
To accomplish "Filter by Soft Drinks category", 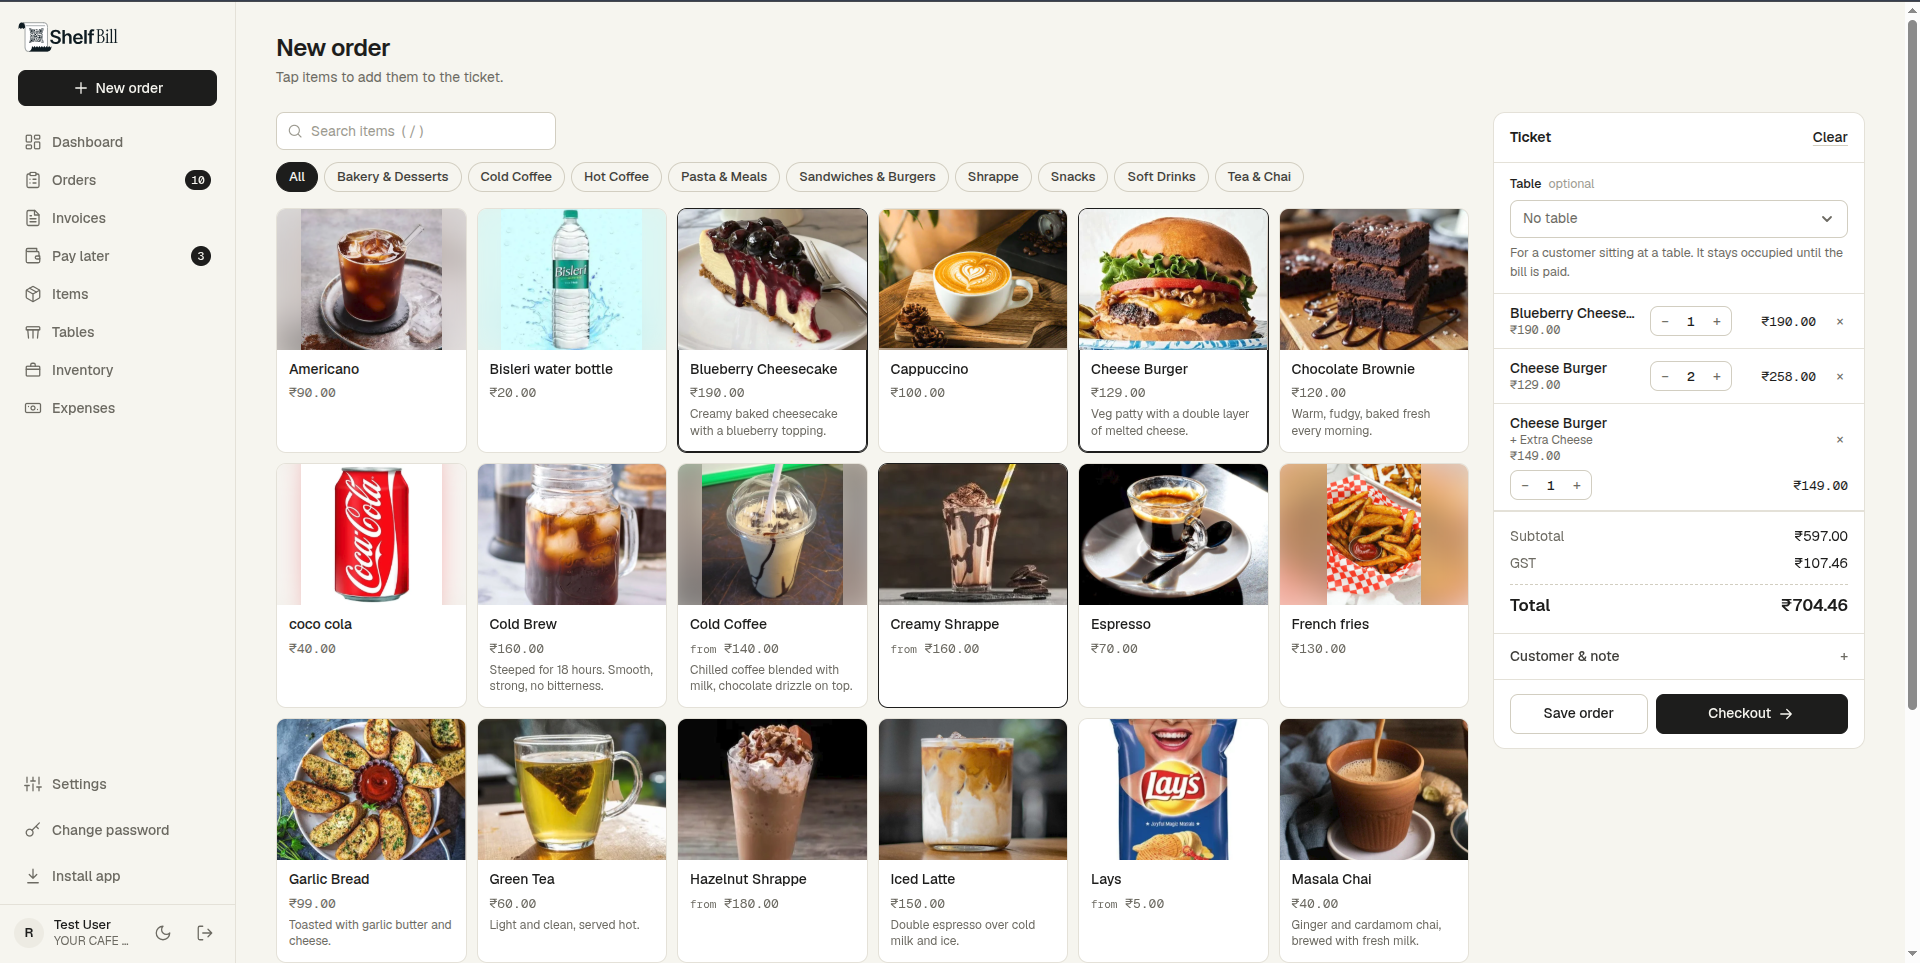I will (x=1161, y=177).
